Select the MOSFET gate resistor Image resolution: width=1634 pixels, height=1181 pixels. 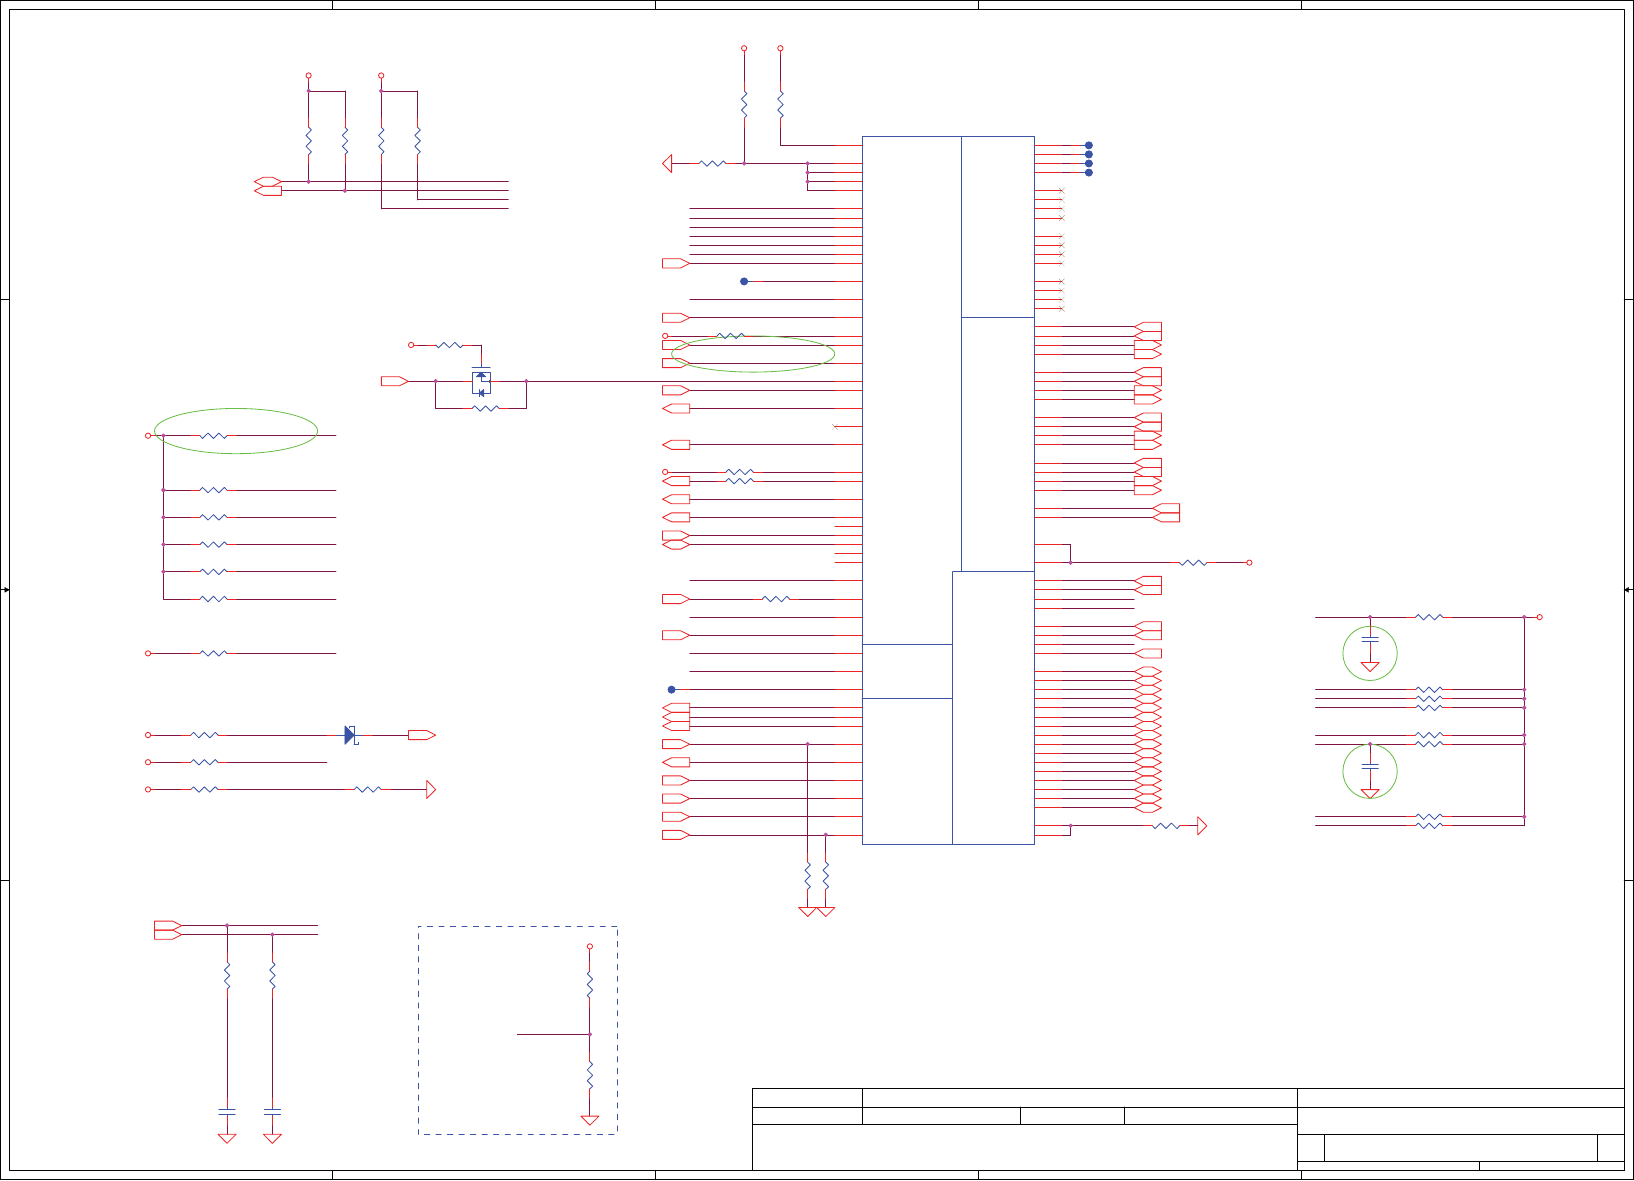click(x=450, y=345)
